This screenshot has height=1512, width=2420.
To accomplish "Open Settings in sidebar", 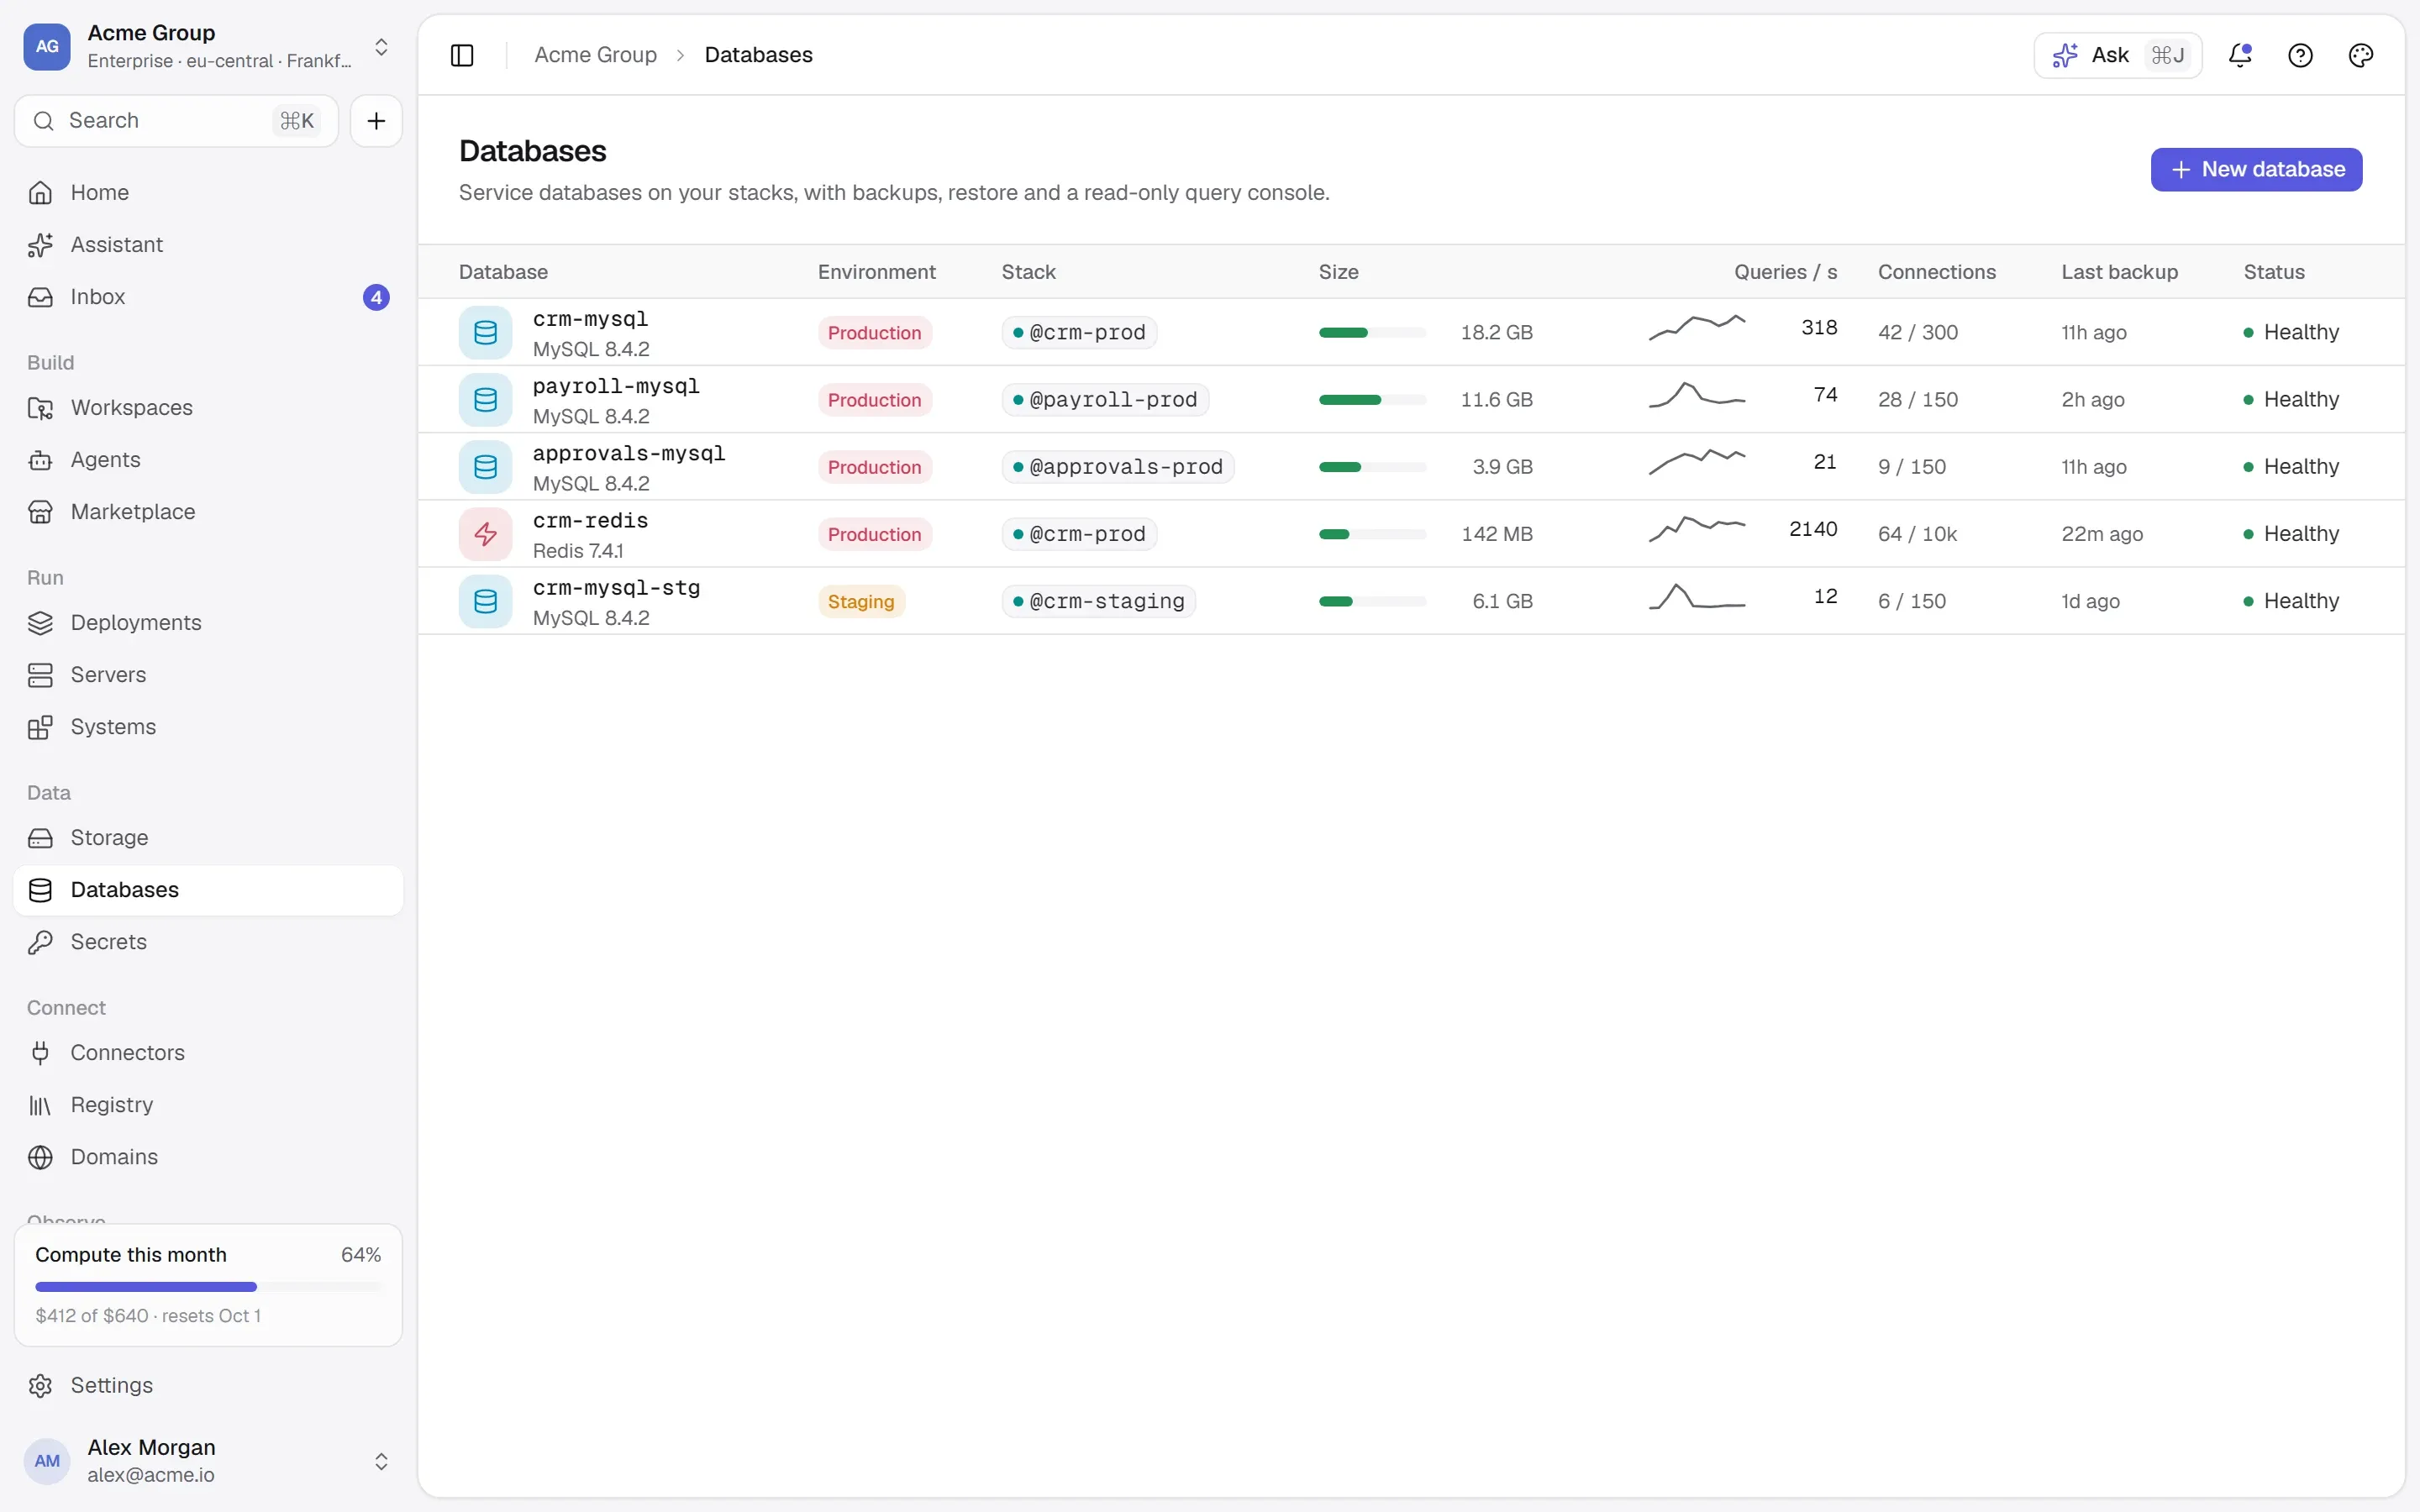I will pos(208,1385).
